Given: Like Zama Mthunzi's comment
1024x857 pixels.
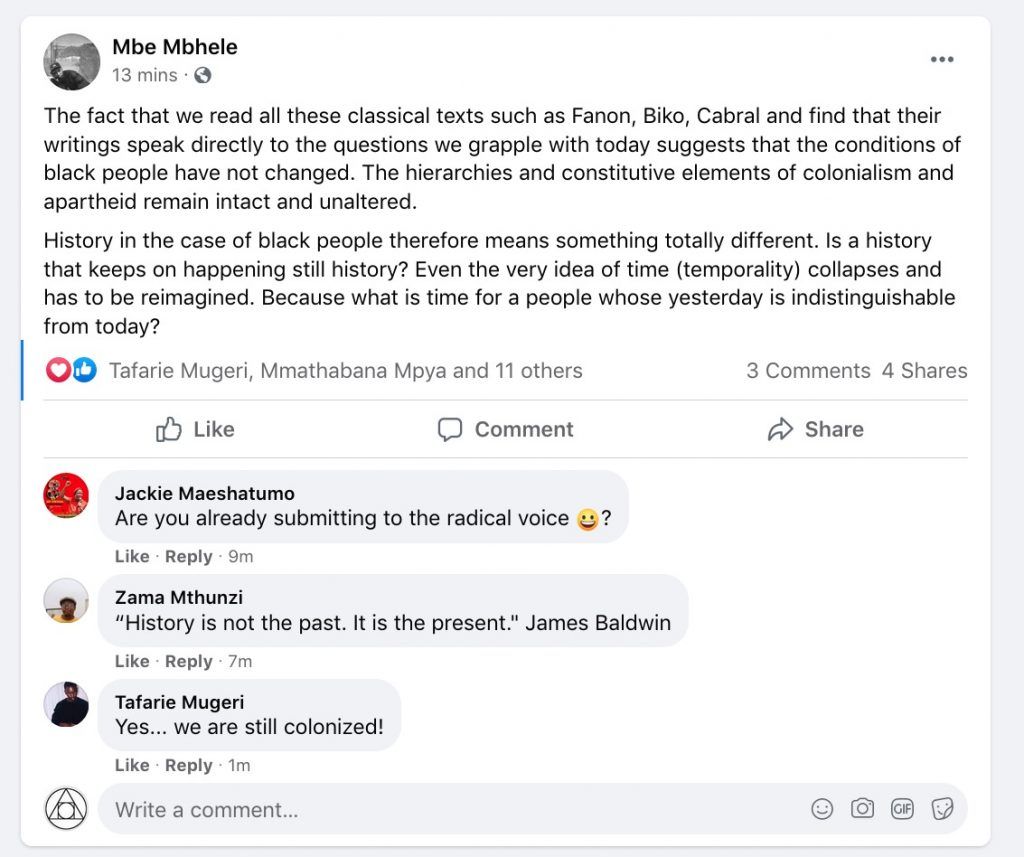Looking at the screenshot, I should [131, 661].
